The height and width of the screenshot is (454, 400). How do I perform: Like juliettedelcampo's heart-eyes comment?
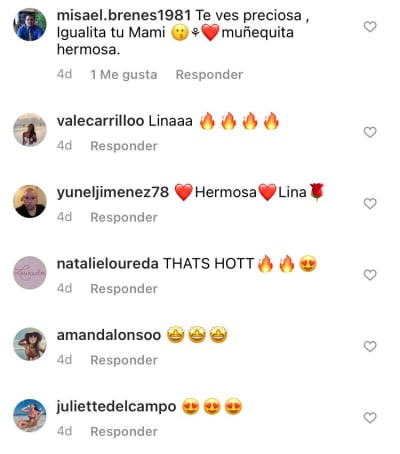pyautogui.click(x=370, y=418)
